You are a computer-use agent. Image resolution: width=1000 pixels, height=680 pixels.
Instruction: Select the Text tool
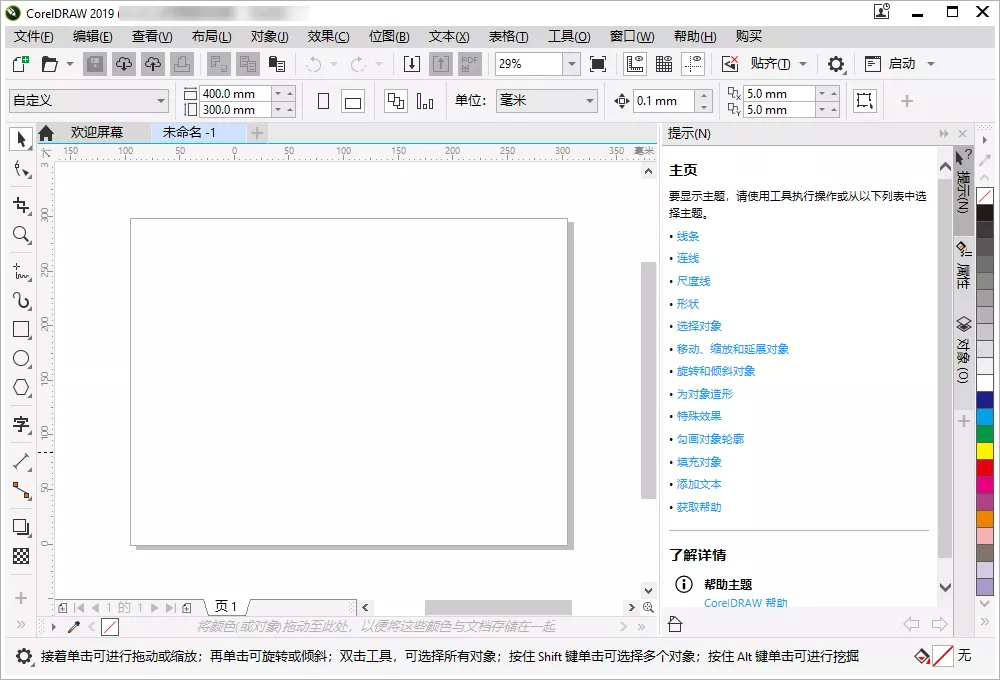pos(21,424)
